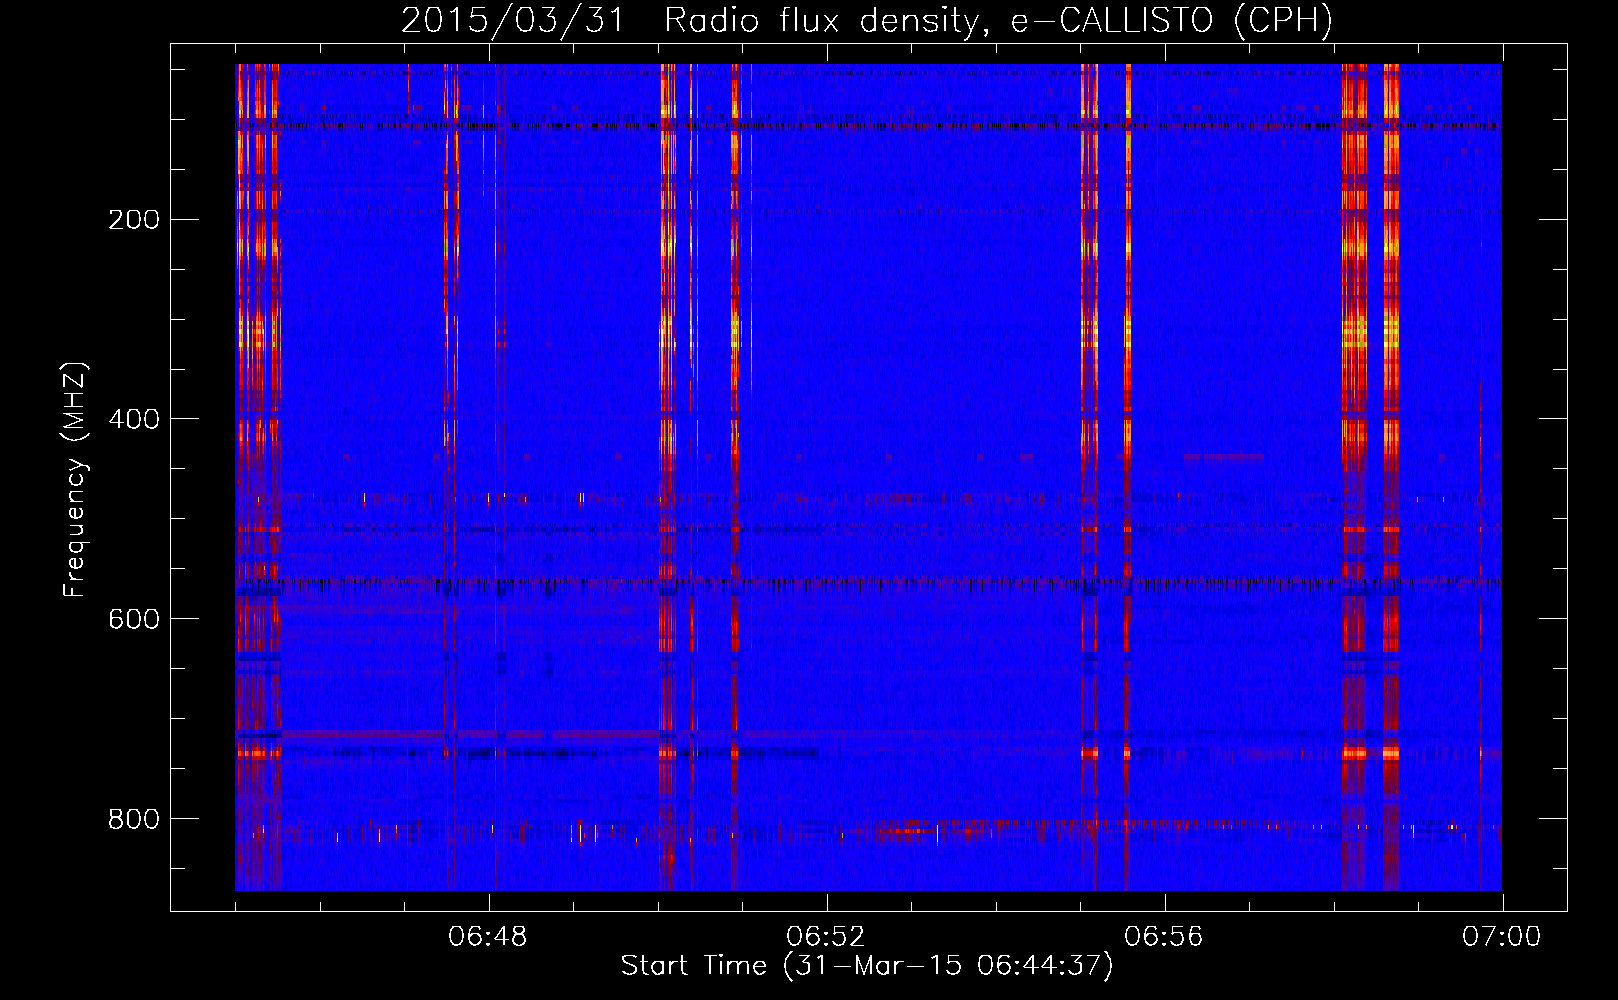This screenshot has height=1000, width=1618.
Task: Click the 200 frequency tick label
Action: click(x=134, y=219)
